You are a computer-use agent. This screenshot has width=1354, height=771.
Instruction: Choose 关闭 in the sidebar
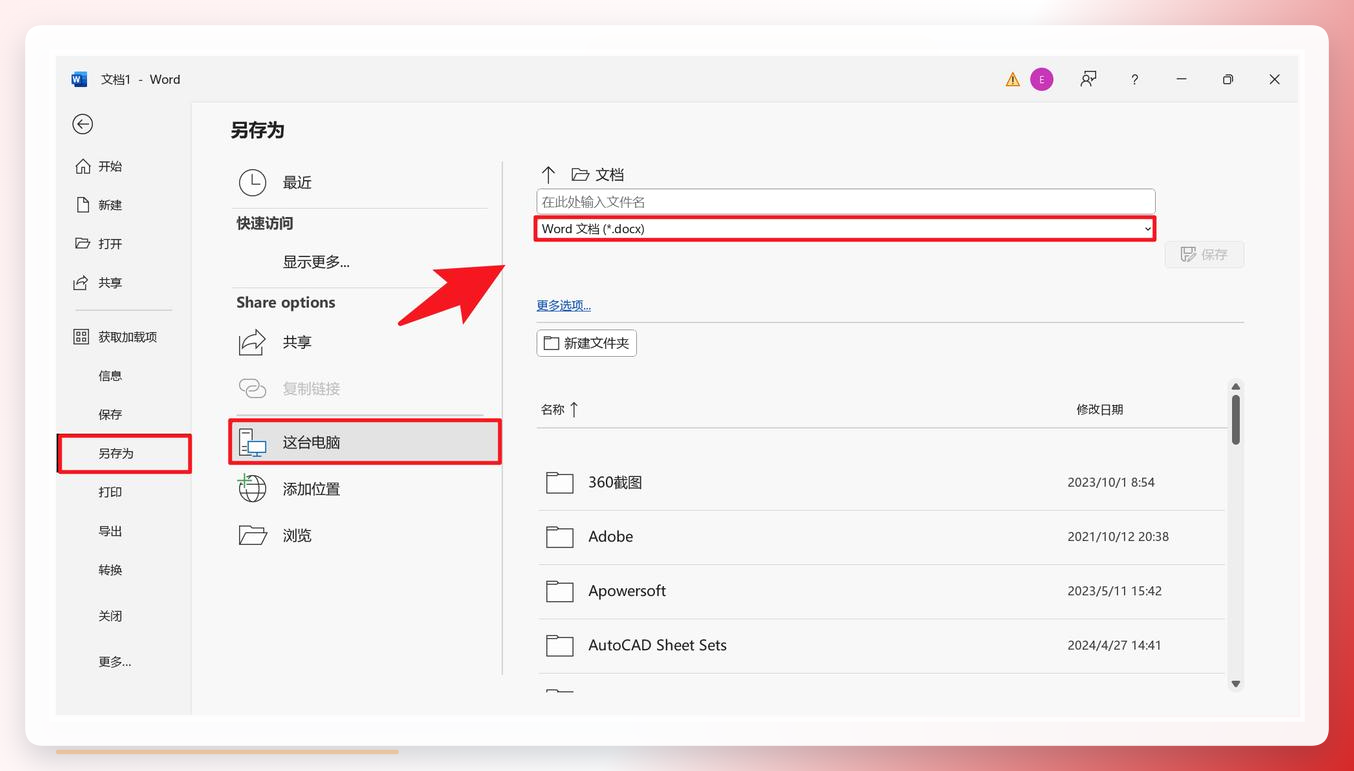pos(110,616)
